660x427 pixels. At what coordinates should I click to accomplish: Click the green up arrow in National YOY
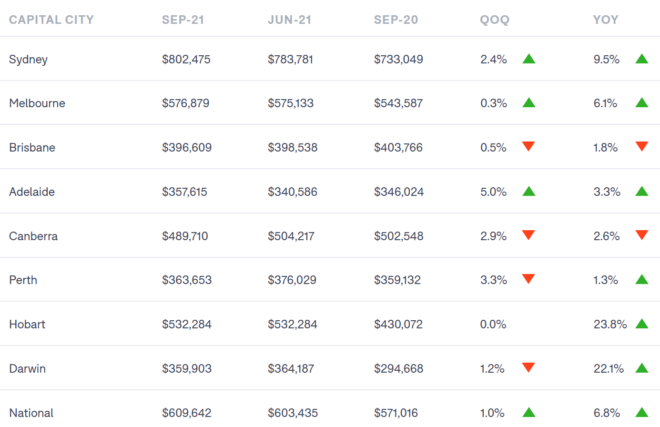point(640,412)
